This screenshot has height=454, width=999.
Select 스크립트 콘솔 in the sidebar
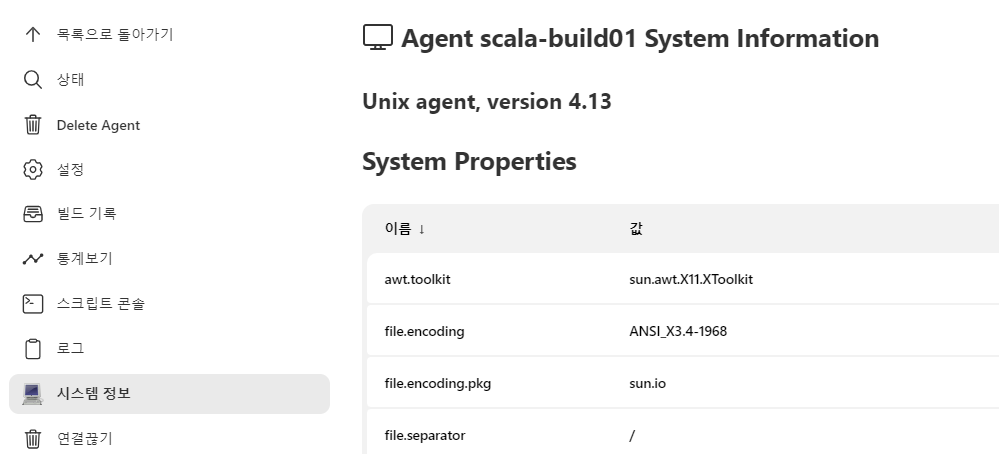(x=169, y=304)
